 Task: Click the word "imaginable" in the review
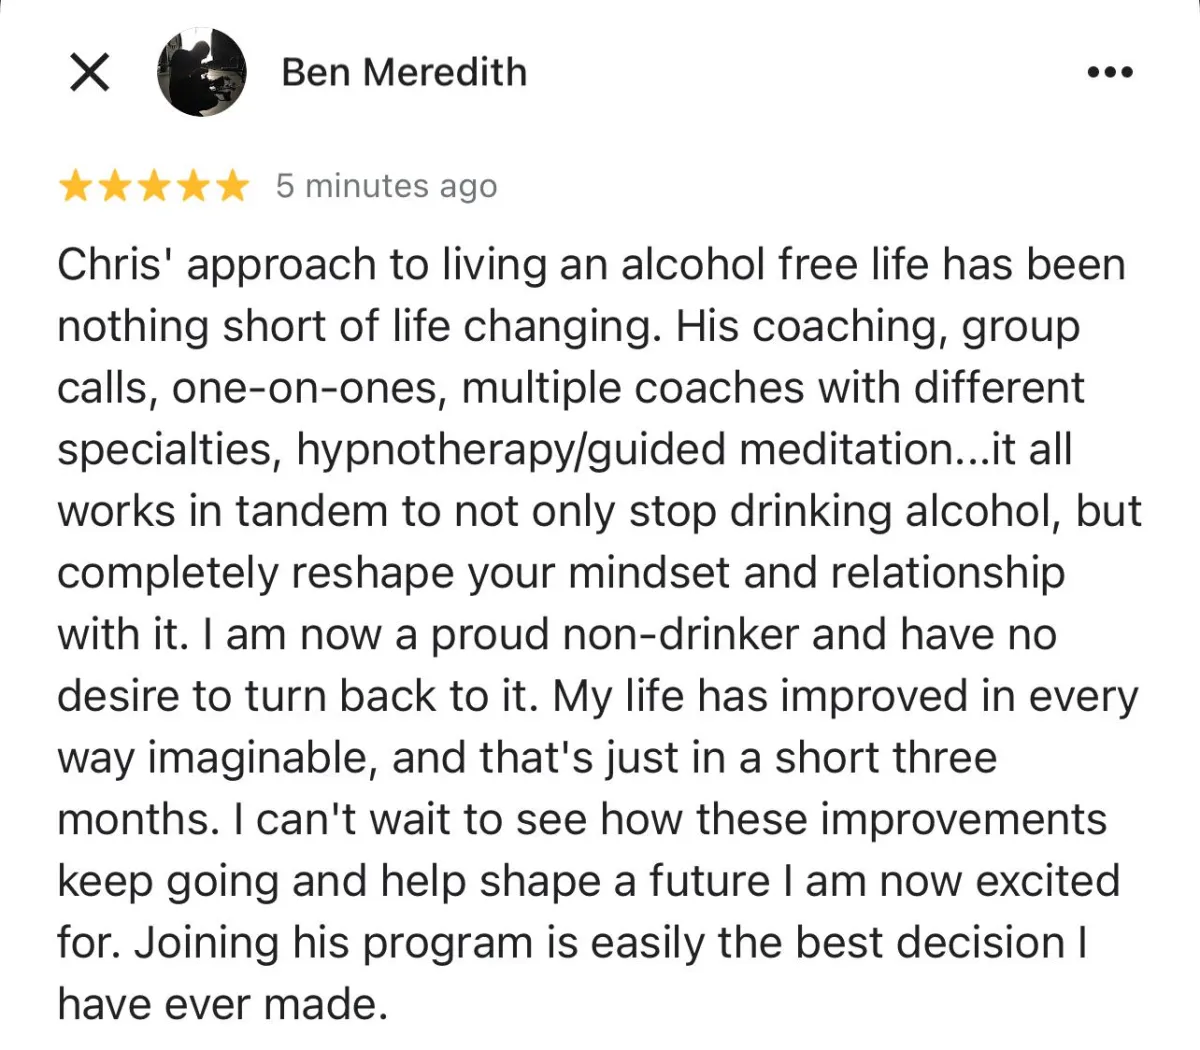click(264, 758)
